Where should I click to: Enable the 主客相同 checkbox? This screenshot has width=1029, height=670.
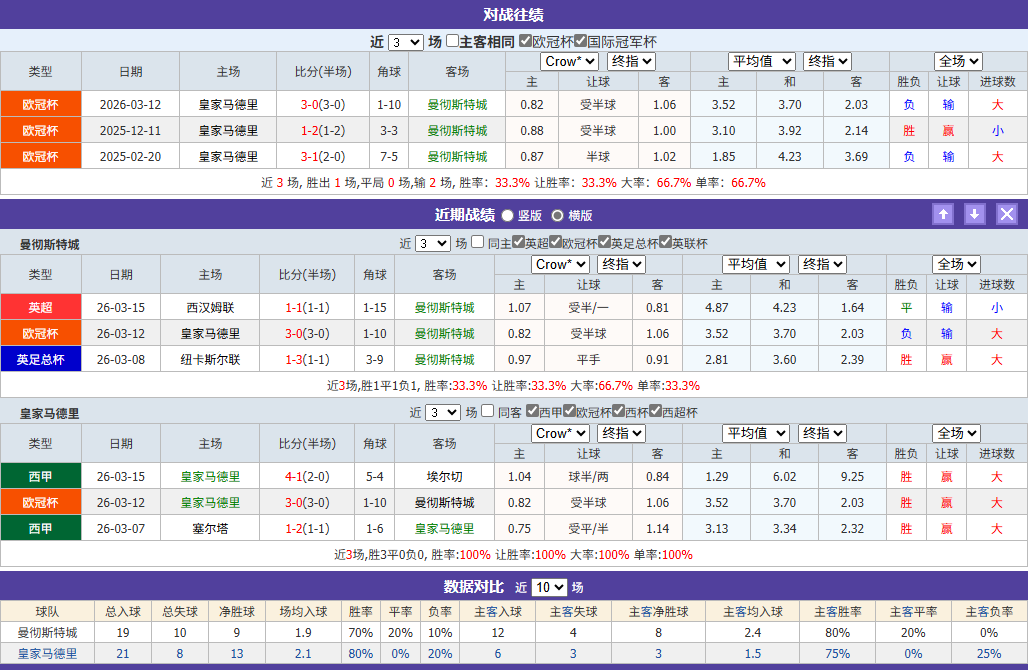[x=452, y=41]
